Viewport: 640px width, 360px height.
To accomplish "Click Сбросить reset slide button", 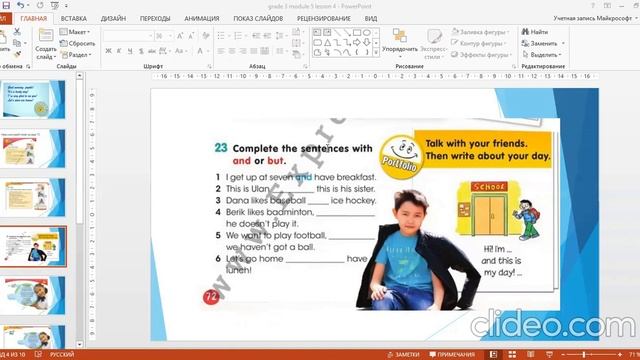I will 77,43.
